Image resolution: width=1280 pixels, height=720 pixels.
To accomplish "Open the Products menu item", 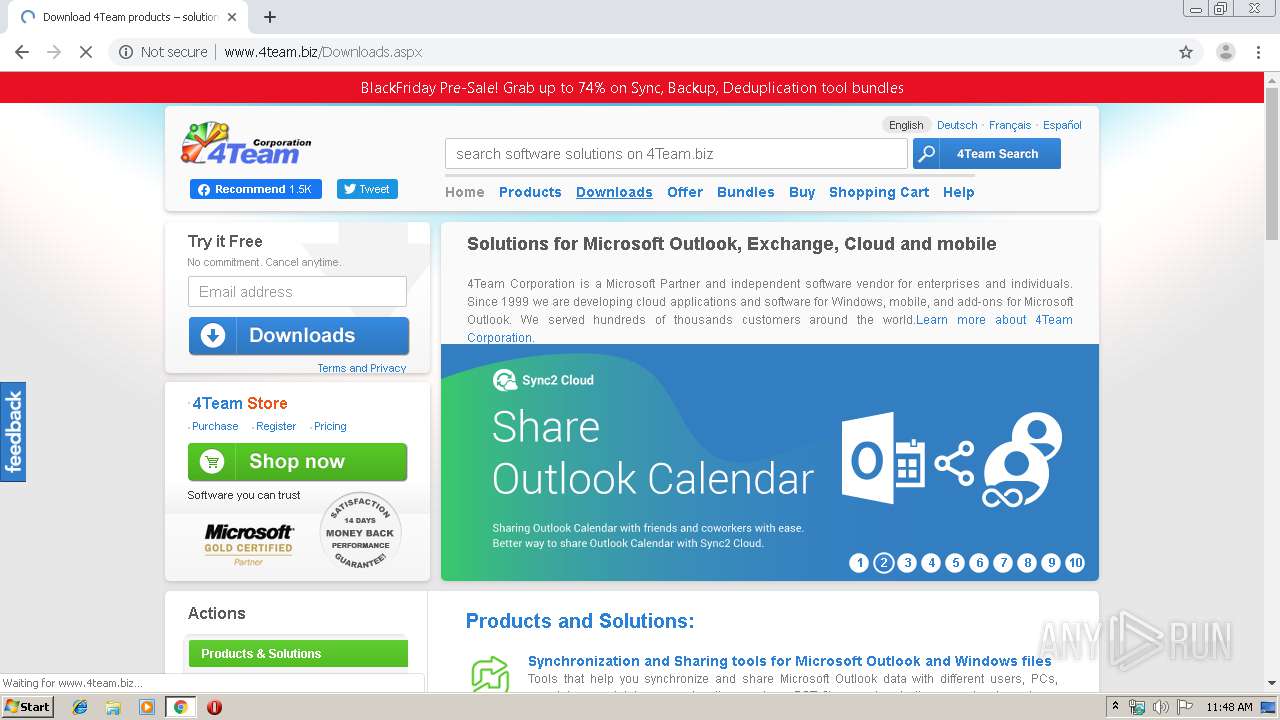I will click(x=530, y=192).
